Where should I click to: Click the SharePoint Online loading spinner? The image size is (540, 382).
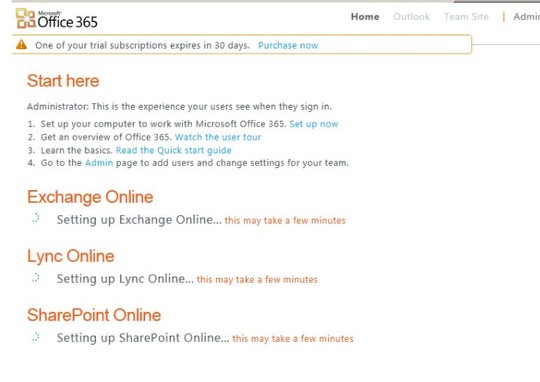pos(36,337)
